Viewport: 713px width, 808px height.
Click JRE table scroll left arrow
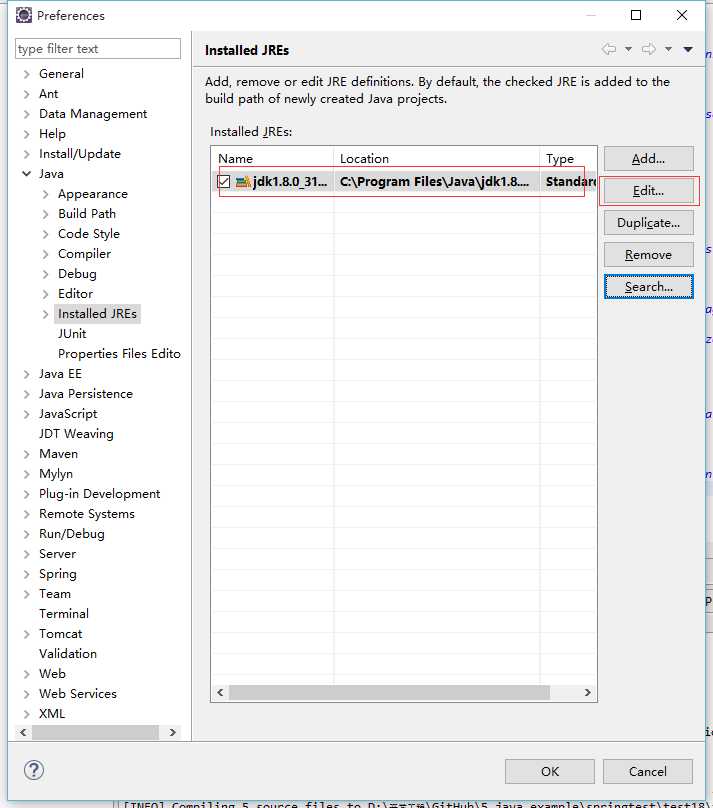pos(220,693)
